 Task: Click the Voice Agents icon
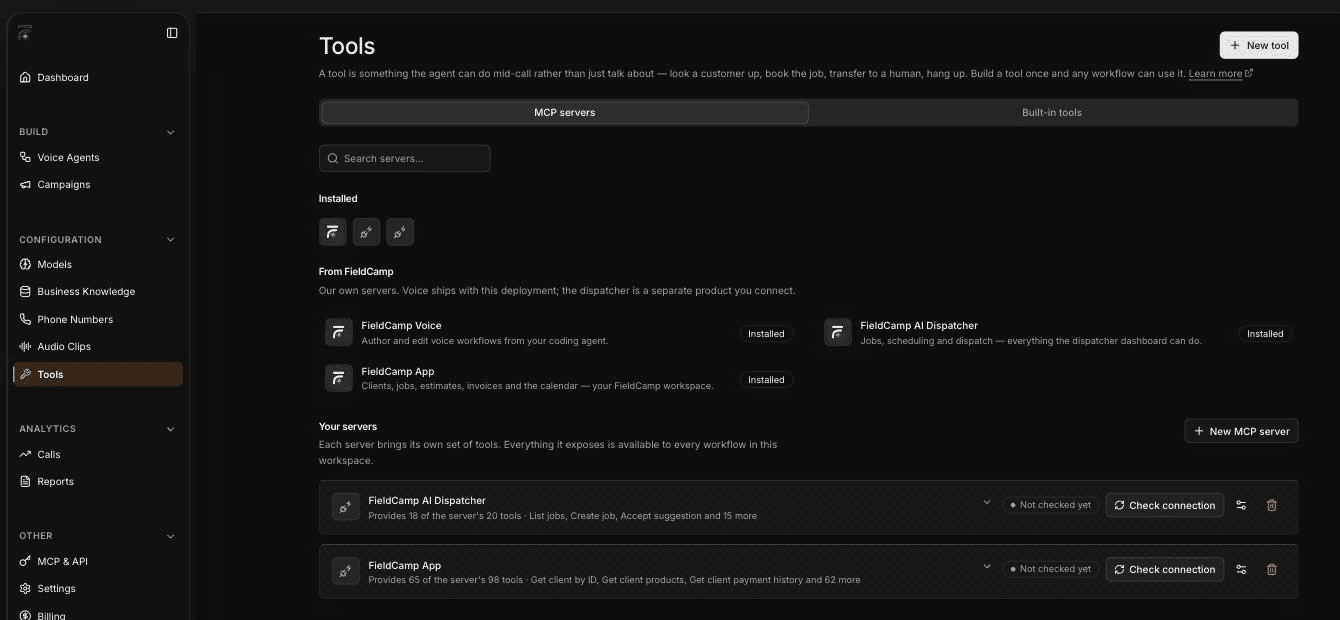(26, 157)
